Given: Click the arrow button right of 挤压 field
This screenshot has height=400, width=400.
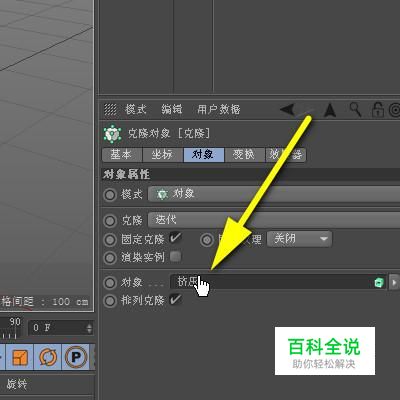Looking at the screenshot, I should coord(394,283).
